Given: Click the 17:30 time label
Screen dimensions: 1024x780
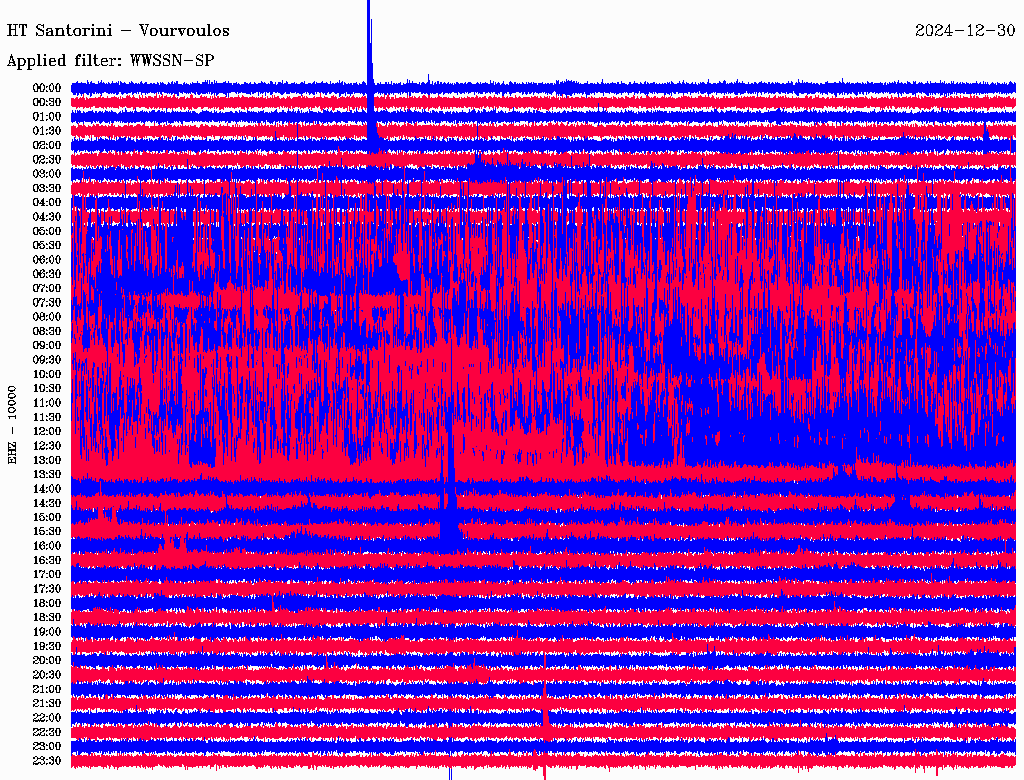Looking at the screenshot, I should [47, 589].
